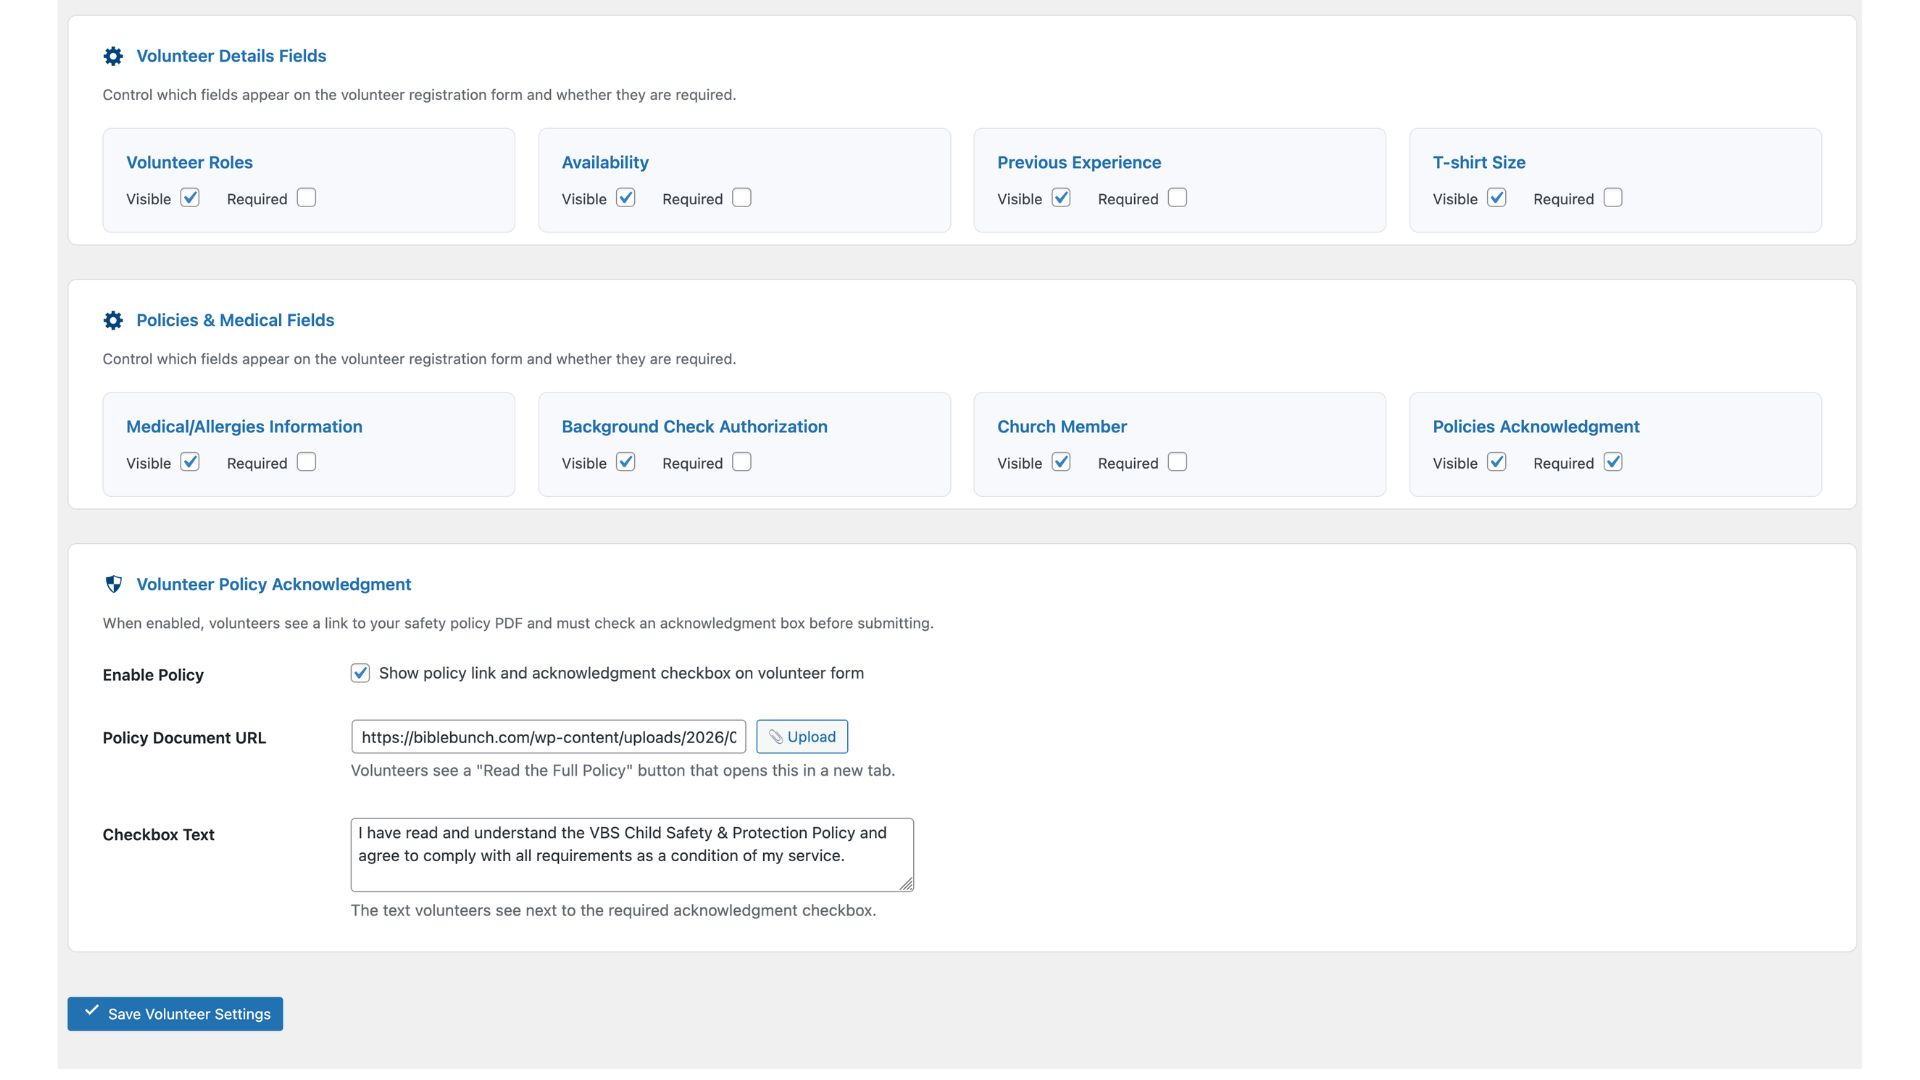The width and height of the screenshot is (1920, 1080).
Task: Click the Volunteer Details Fields gear icon
Action: 113,56
